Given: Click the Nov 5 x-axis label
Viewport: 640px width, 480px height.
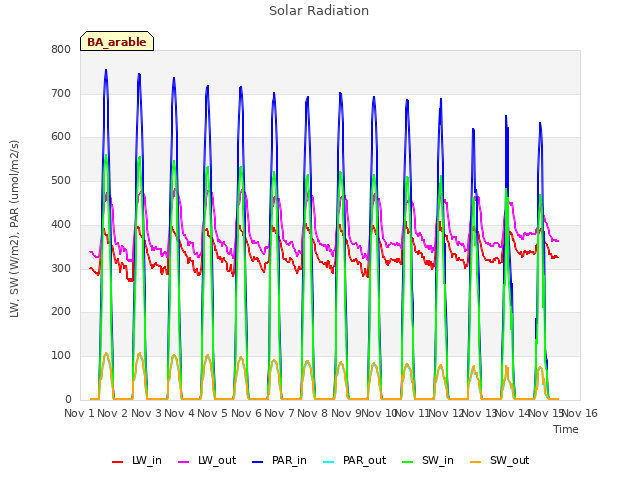Looking at the screenshot, I should point(212,413).
